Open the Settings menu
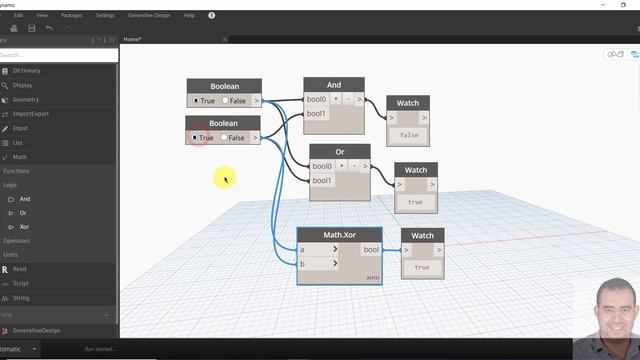Viewport: 640px width, 360px height. (105, 15)
